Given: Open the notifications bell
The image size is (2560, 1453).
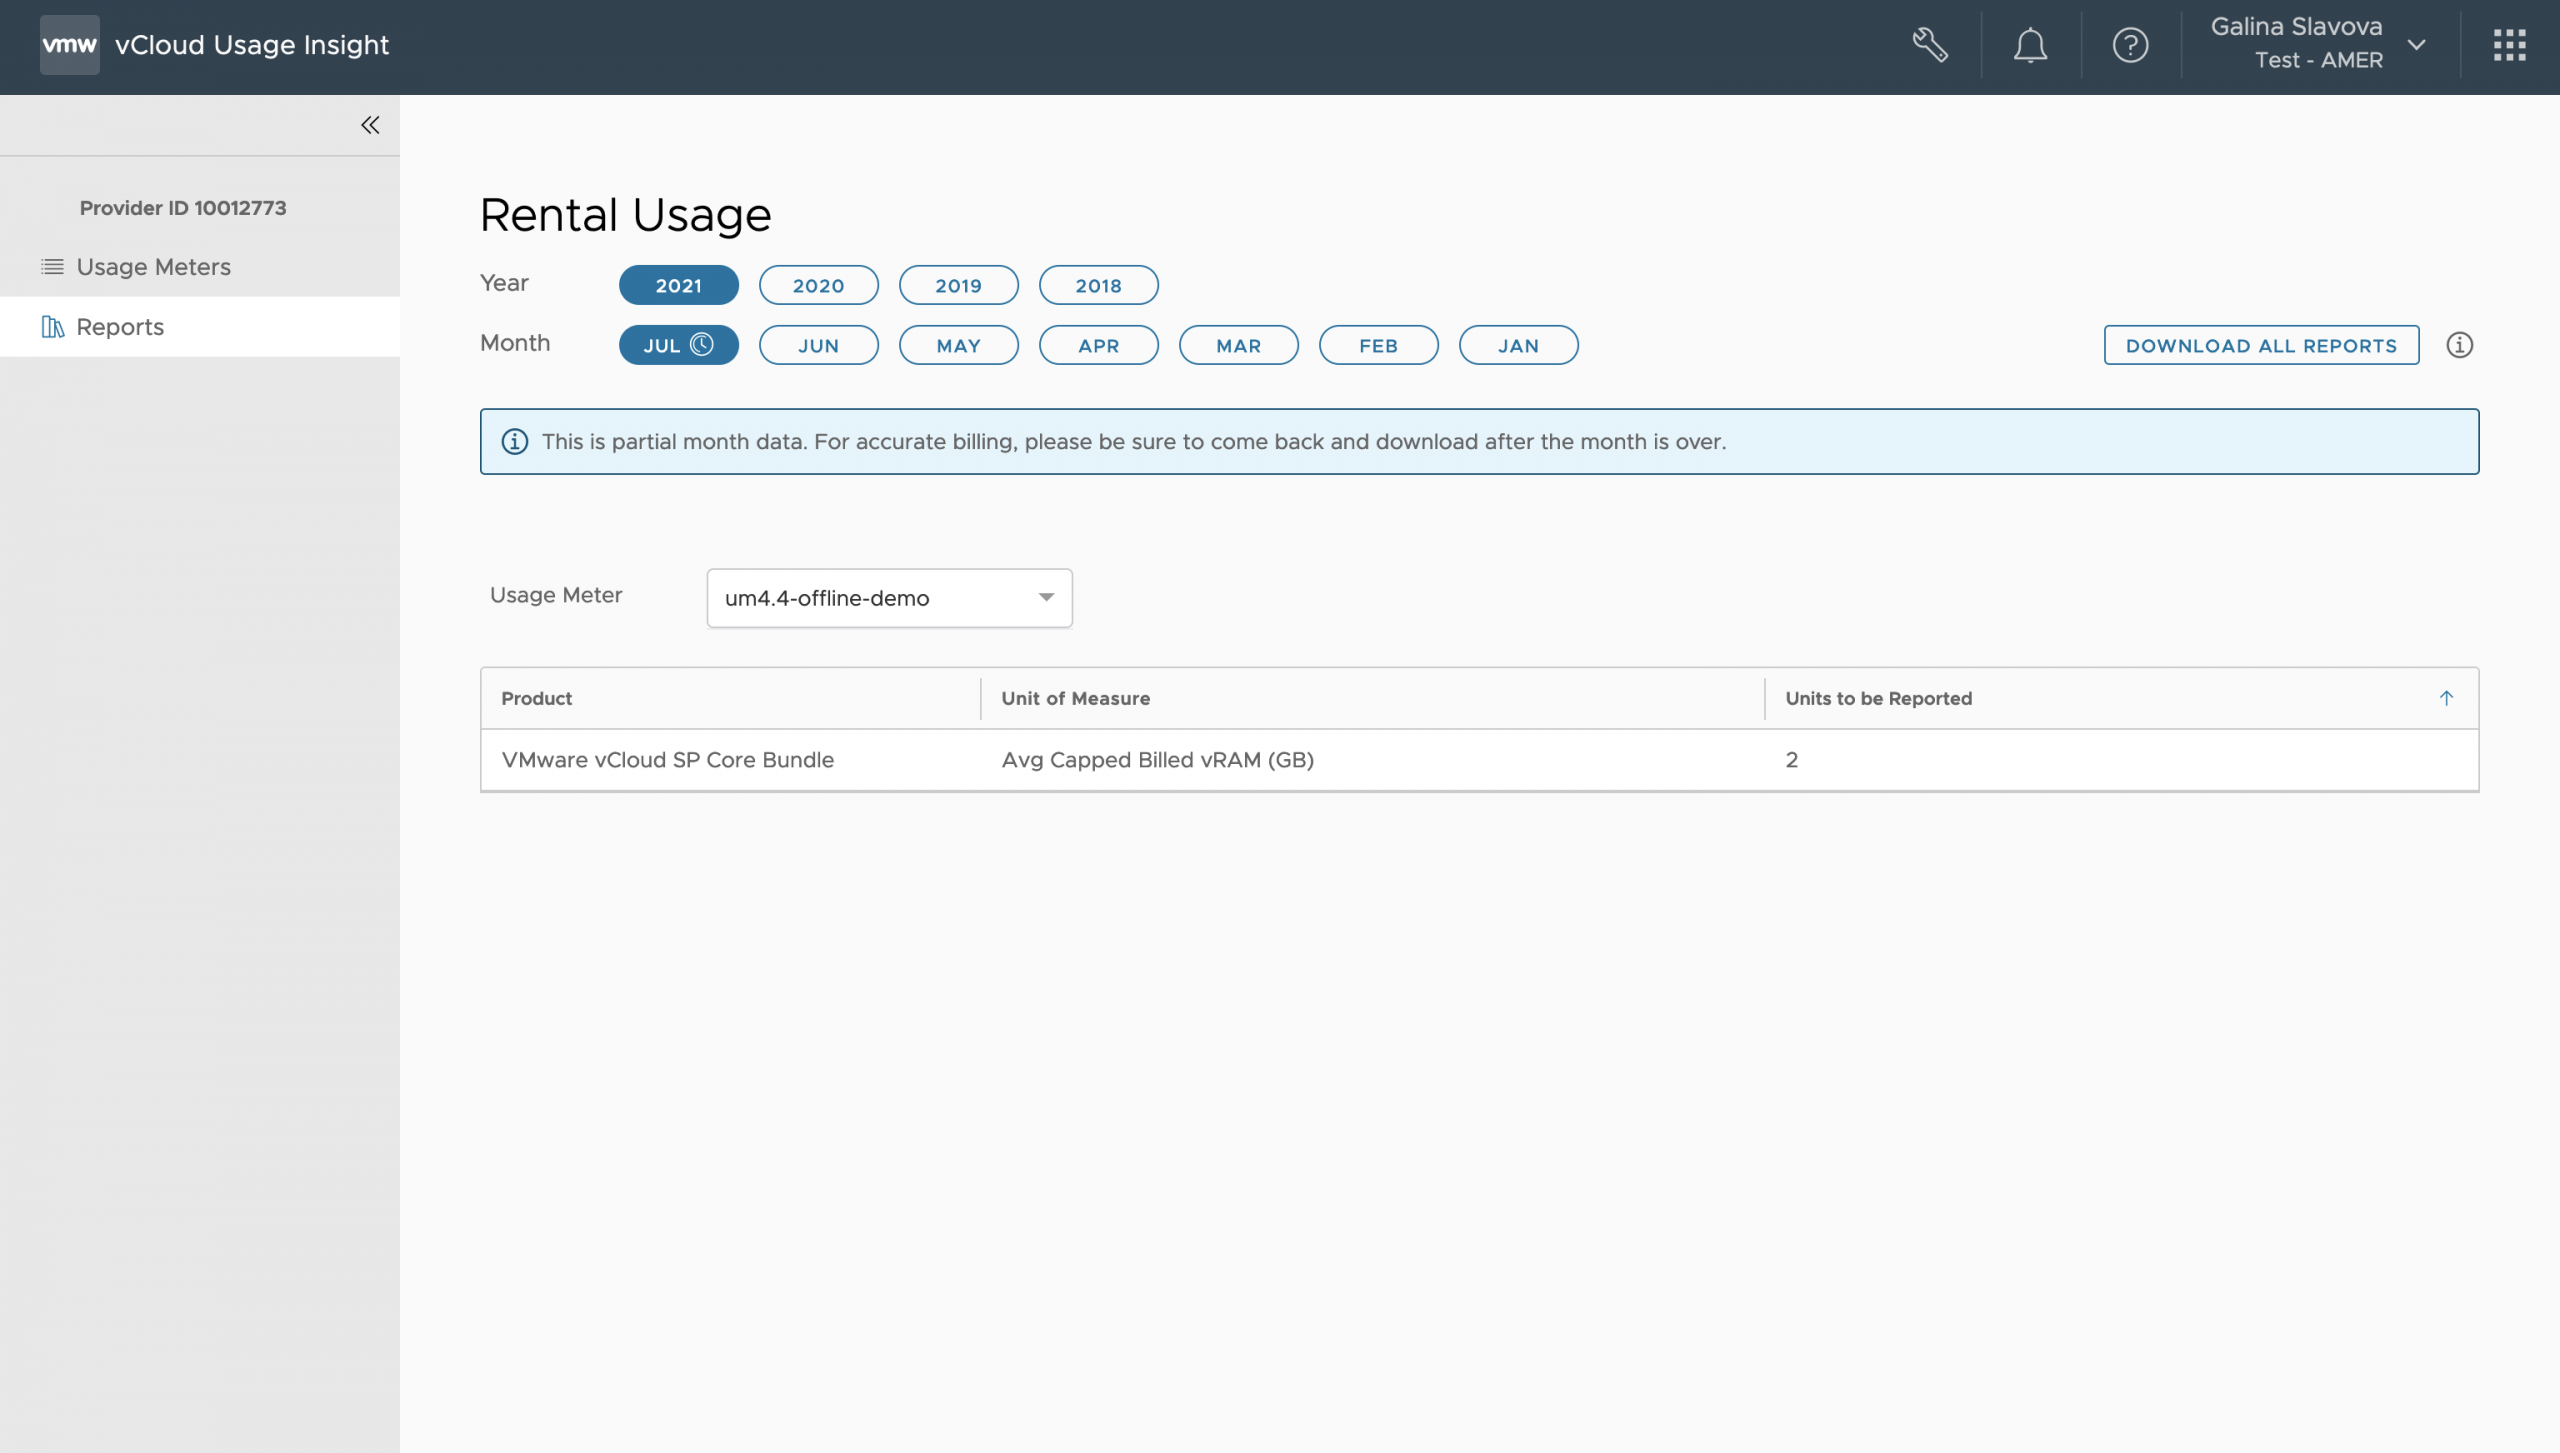Looking at the screenshot, I should (2030, 45).
